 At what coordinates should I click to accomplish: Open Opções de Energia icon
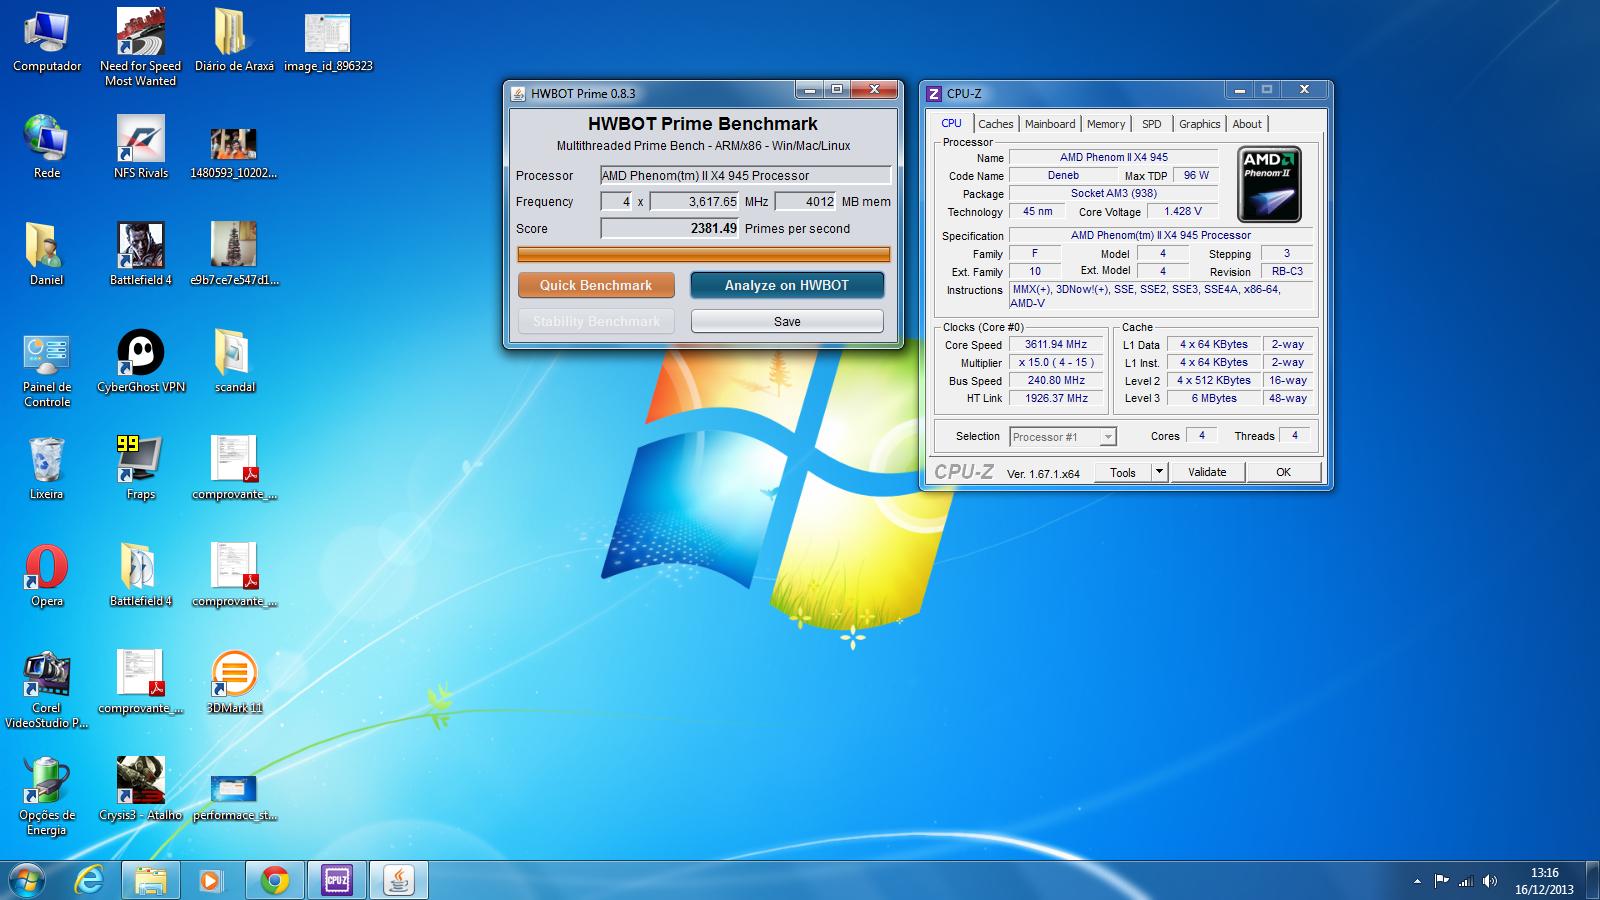[x=46, y=797]
